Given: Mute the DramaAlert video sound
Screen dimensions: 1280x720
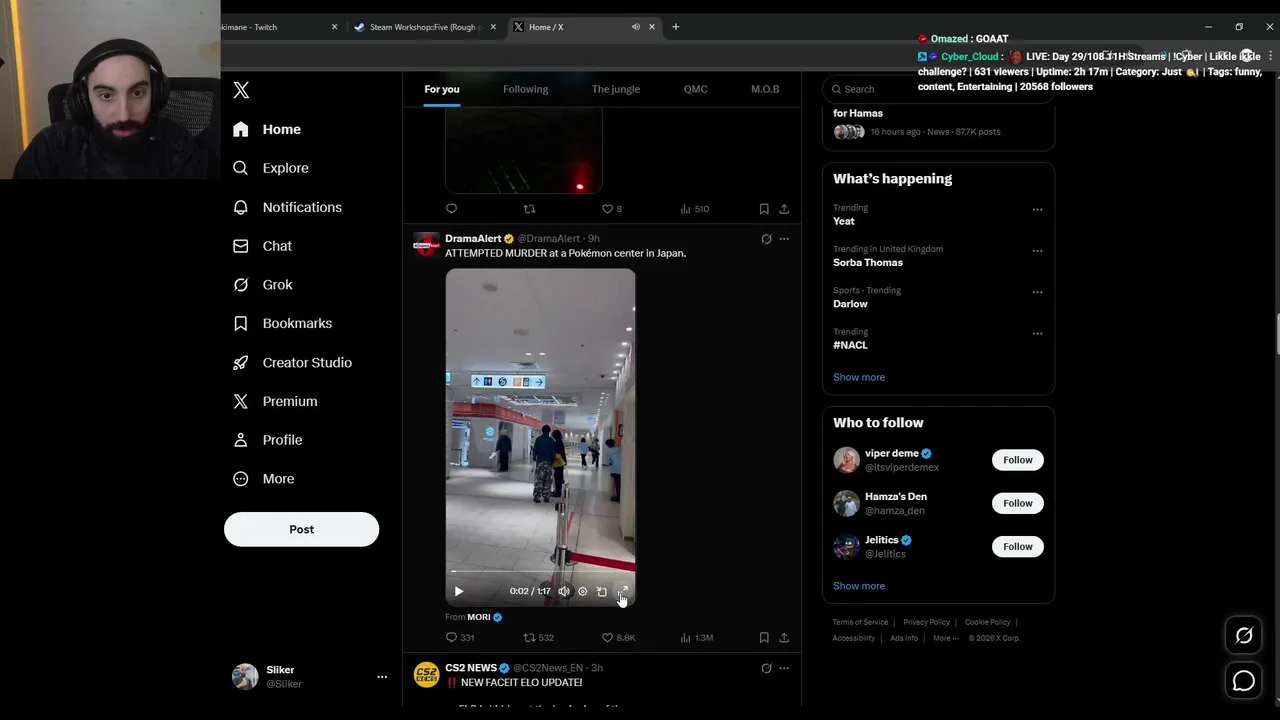Looking at the screenshot, I should tap(564, 591).
